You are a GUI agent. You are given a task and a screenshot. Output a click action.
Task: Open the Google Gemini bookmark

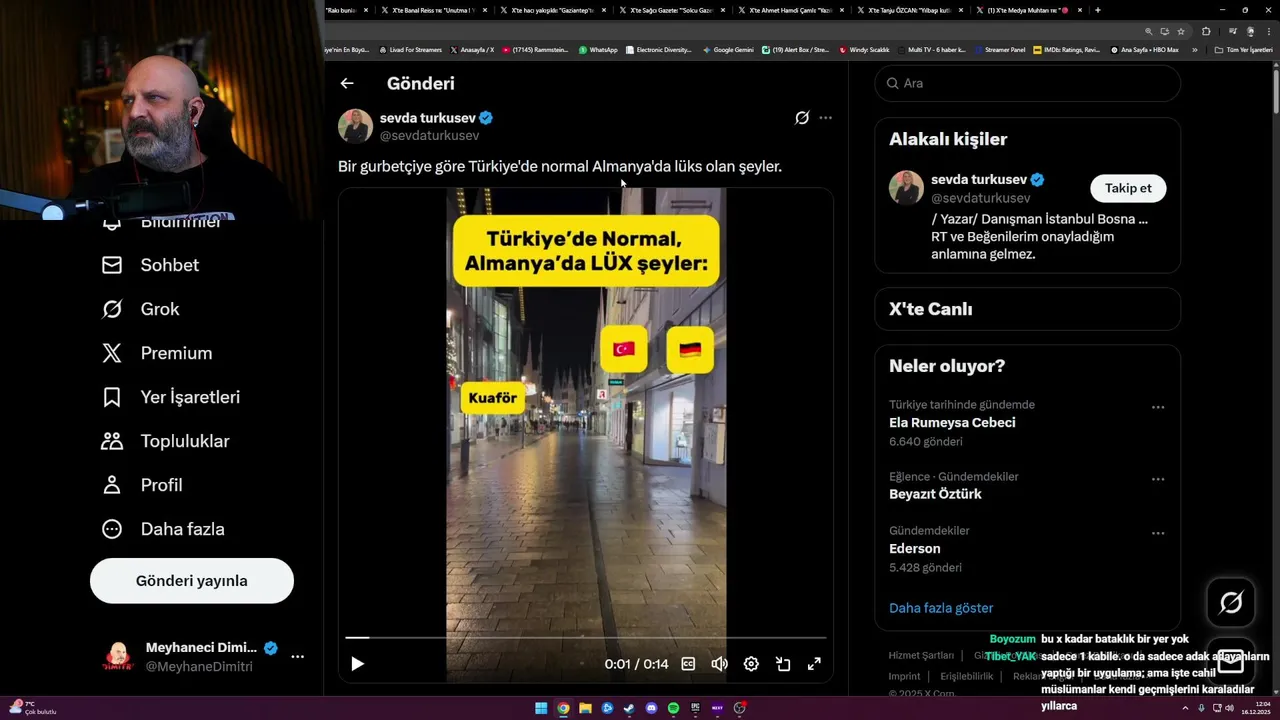[728, 49]
